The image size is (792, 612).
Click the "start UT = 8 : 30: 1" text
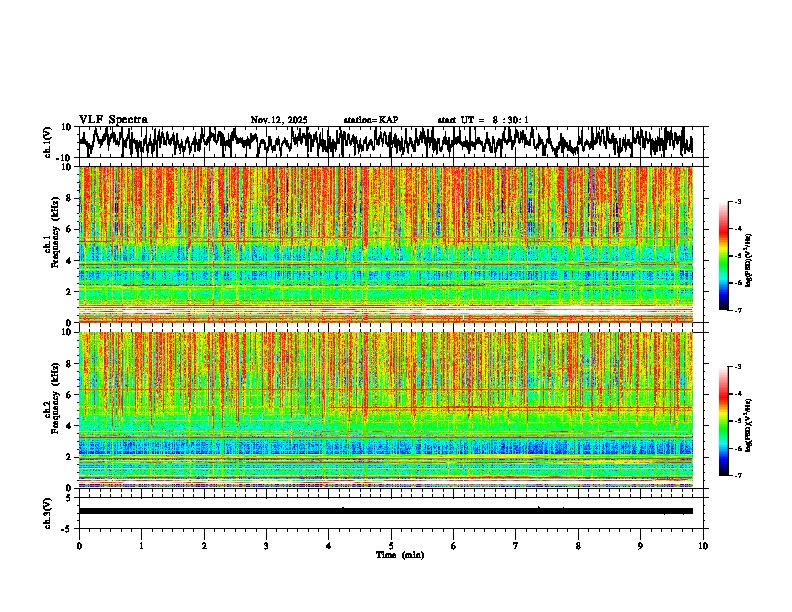(x=483, y=120)
